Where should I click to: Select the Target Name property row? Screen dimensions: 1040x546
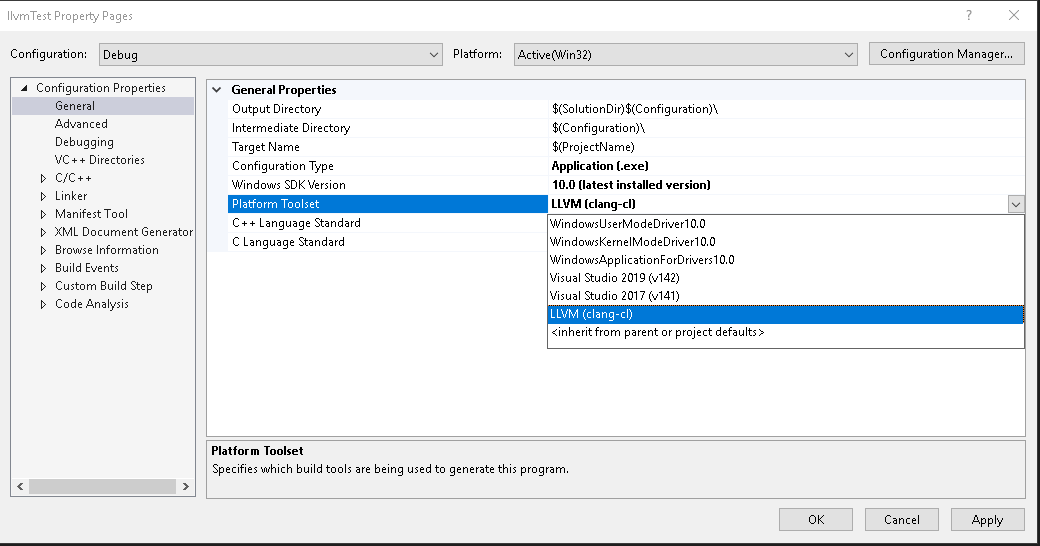coord(626,147)
